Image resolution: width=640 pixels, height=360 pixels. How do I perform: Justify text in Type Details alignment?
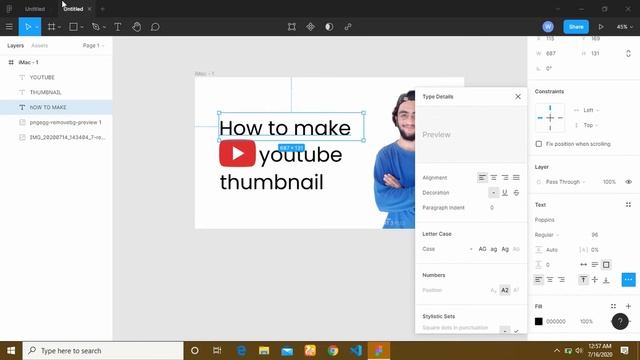coord(516,178)
